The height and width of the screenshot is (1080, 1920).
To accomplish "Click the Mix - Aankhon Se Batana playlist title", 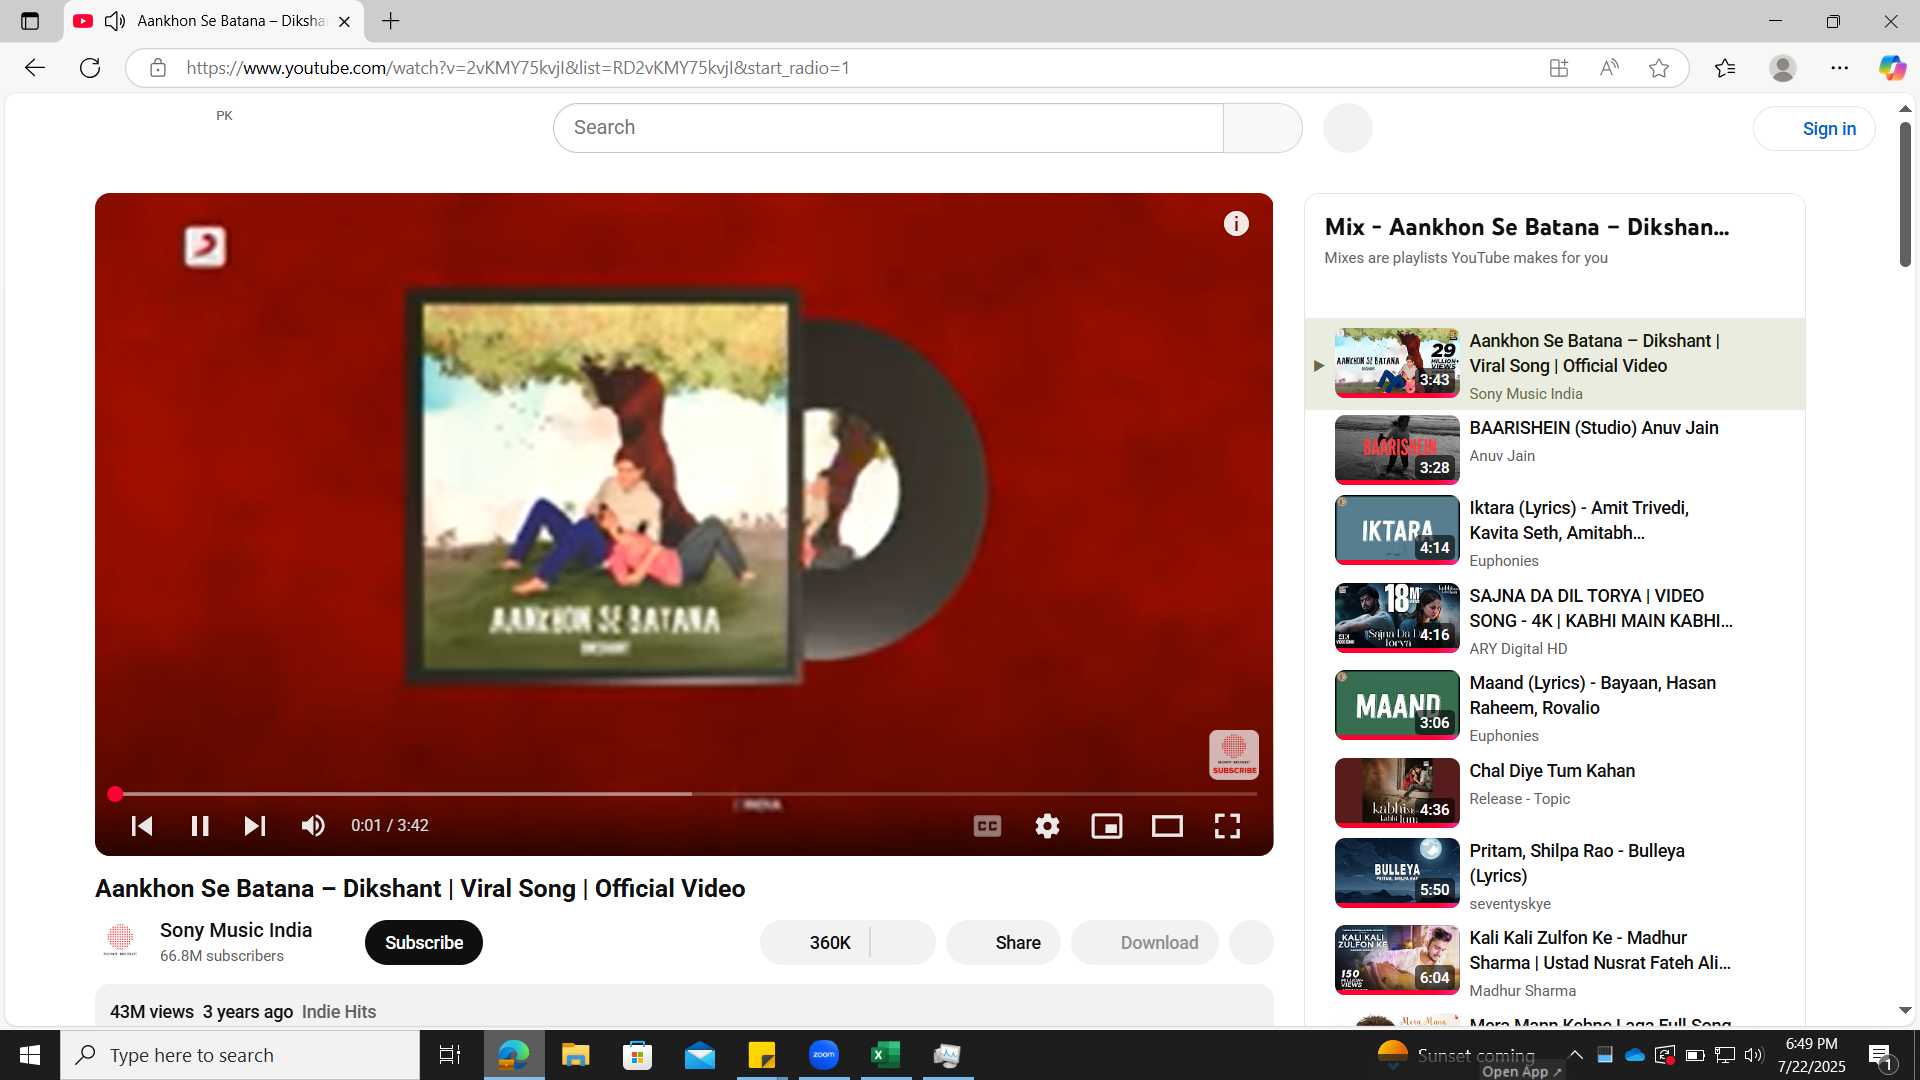I will pos(1526,227).
